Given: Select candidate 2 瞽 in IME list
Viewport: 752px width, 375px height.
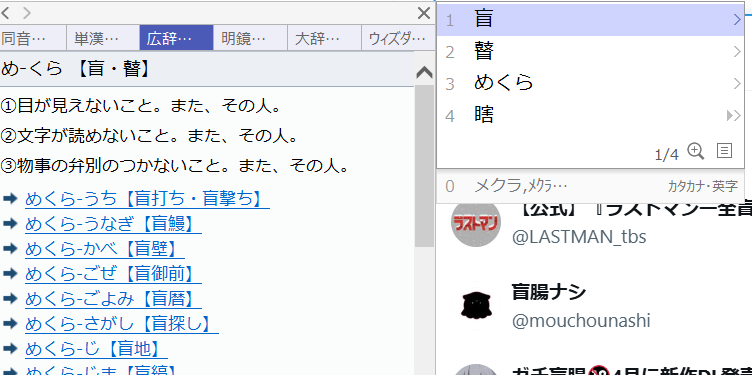Looking at the screenshot, I should (x=590, y=51).
